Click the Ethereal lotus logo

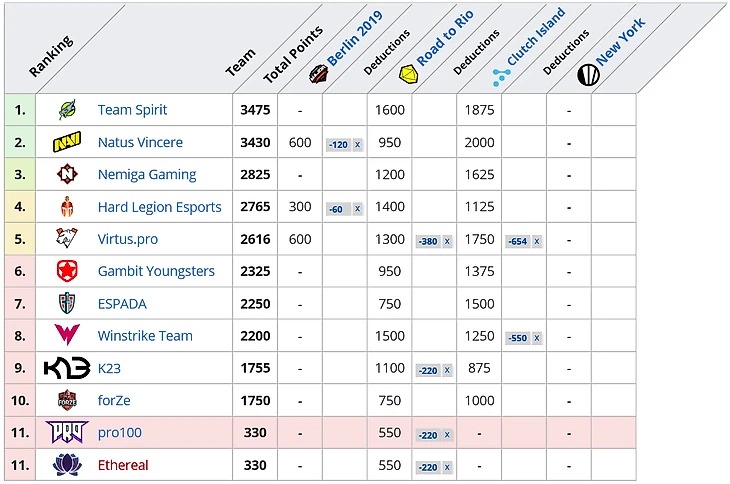coord(67,465)
